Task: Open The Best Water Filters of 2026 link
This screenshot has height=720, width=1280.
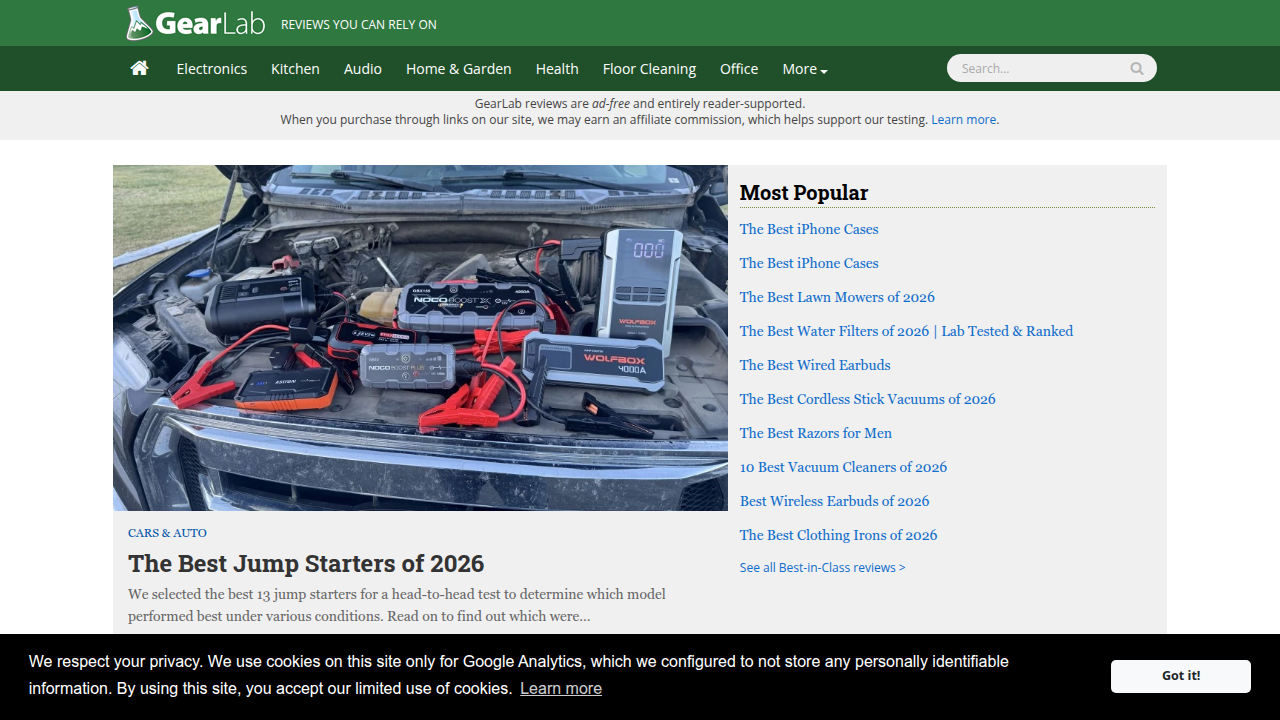Action: 906,331
